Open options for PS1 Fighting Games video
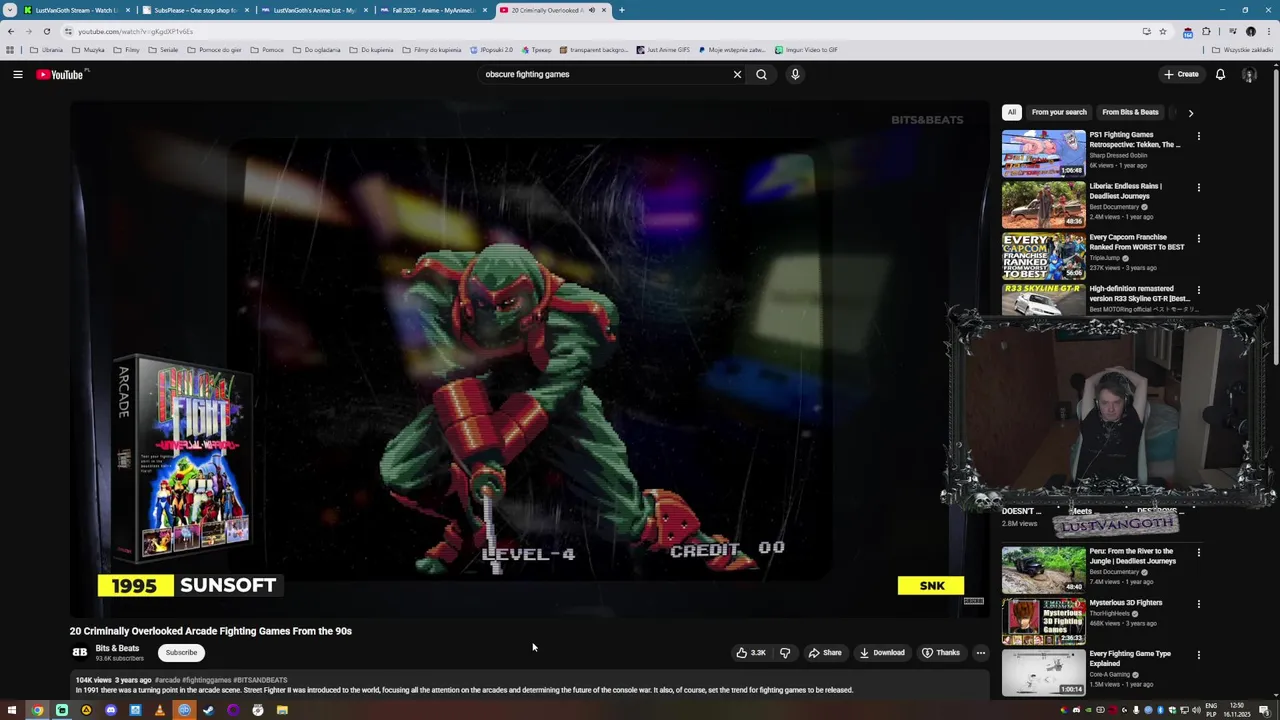Viewport: 1280px width, 720px height. point(1198,136)
